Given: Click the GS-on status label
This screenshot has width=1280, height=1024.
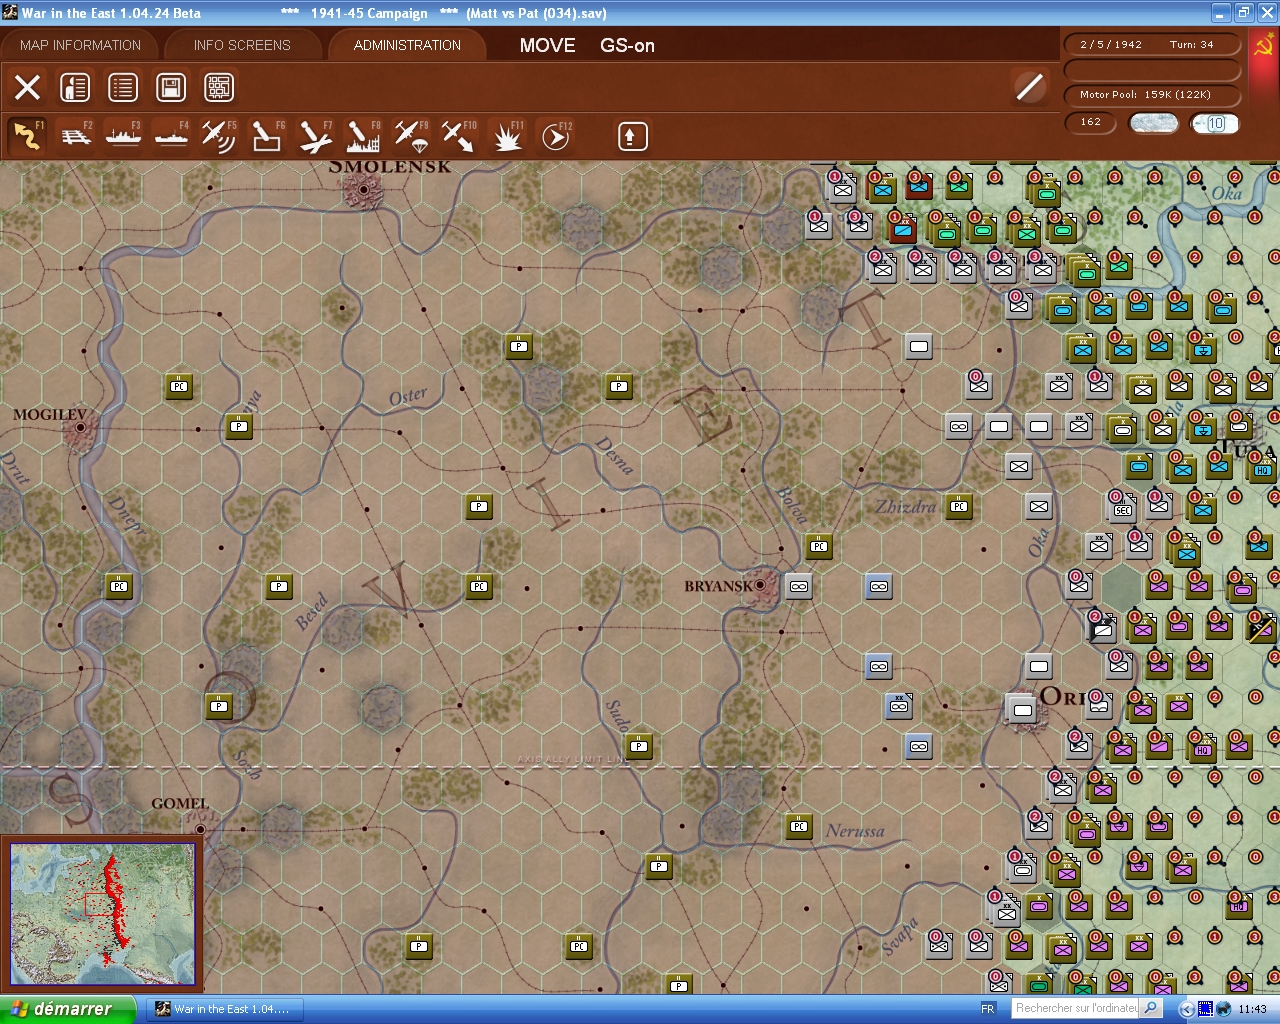Looking at the screenshot, I should (627, 45).
